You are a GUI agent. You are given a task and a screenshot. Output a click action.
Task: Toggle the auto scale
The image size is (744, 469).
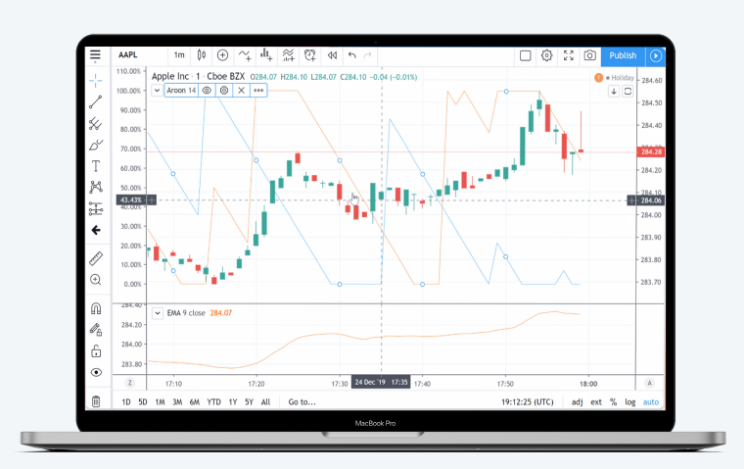tap(651, 402)
